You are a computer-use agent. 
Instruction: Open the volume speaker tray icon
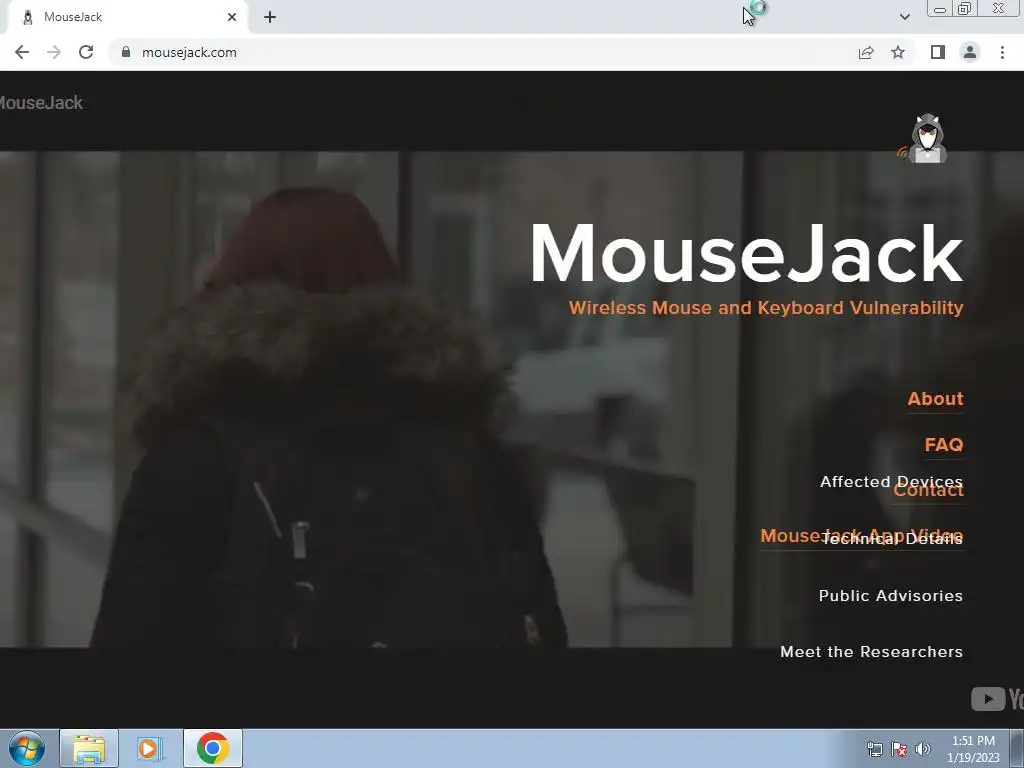[x=923, y=749]
